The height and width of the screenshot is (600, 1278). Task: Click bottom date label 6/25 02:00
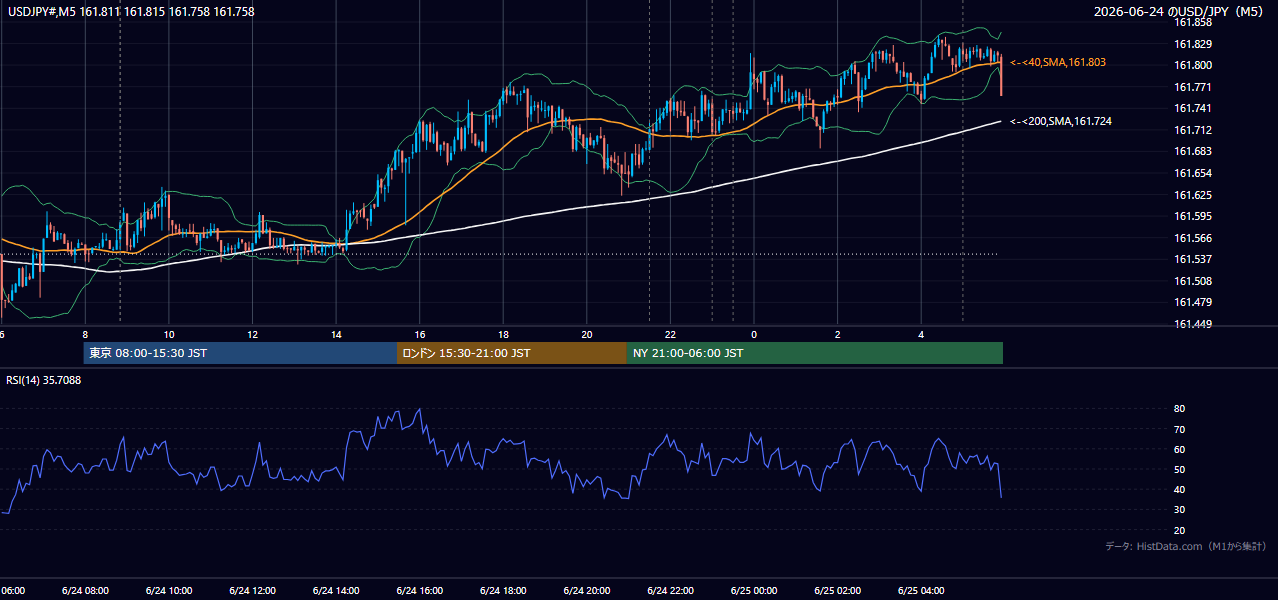pyautogui.click(x=838, y=590)
